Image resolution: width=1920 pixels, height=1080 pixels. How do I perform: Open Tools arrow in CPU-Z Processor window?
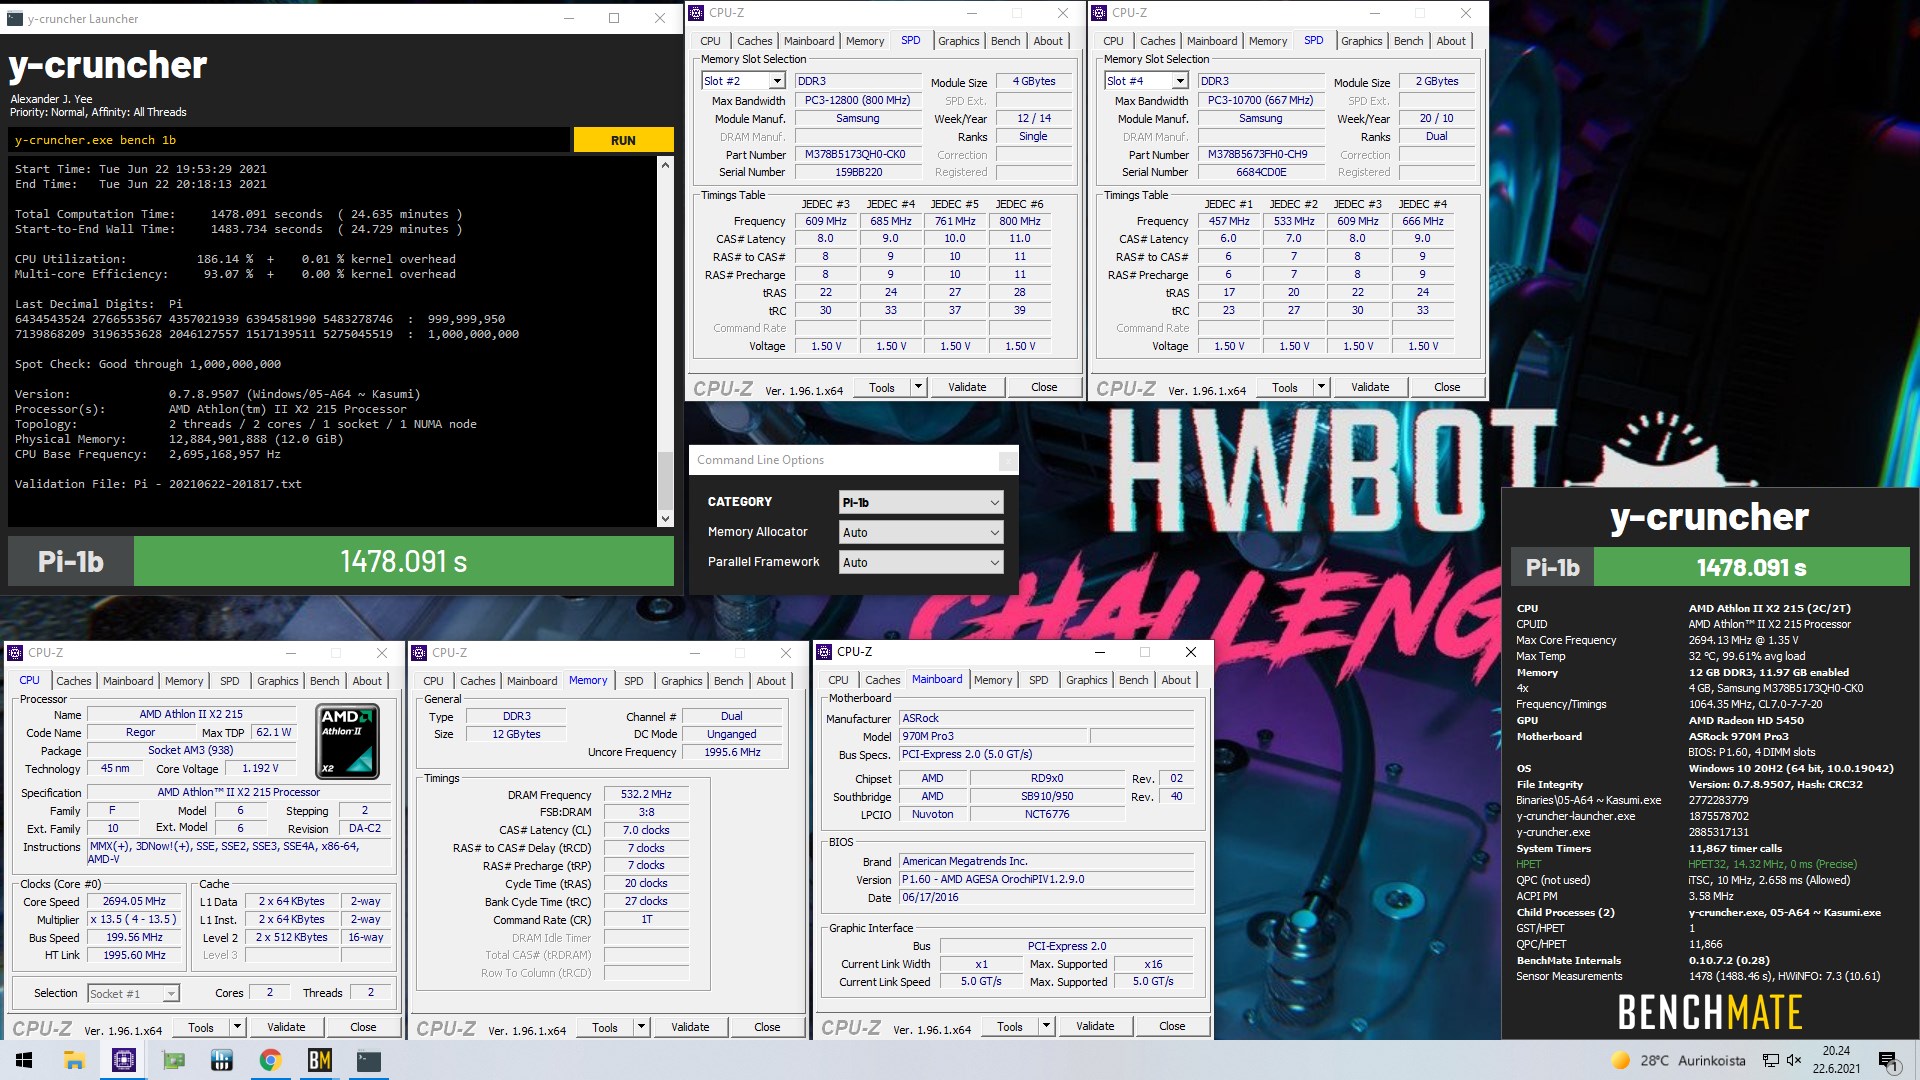(237, 1027)
